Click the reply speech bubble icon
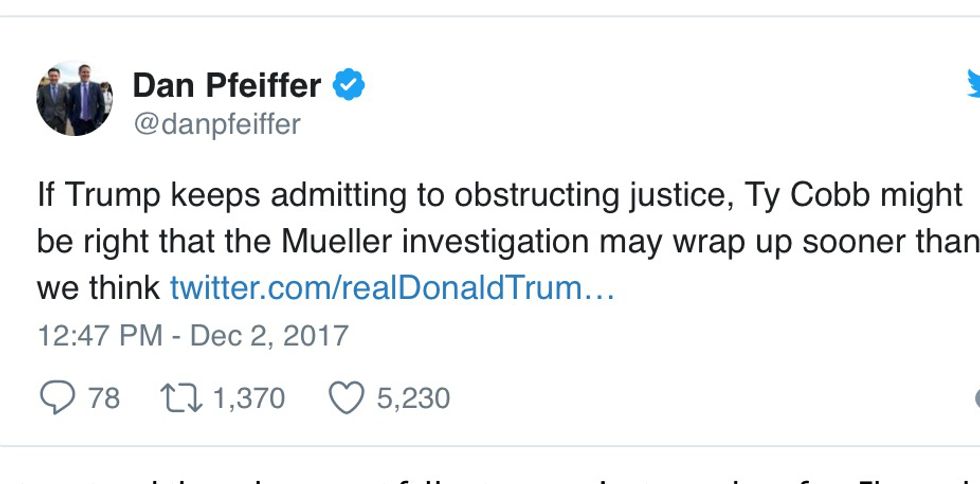Viewport: 980px width, 484px height. (56, 398)
